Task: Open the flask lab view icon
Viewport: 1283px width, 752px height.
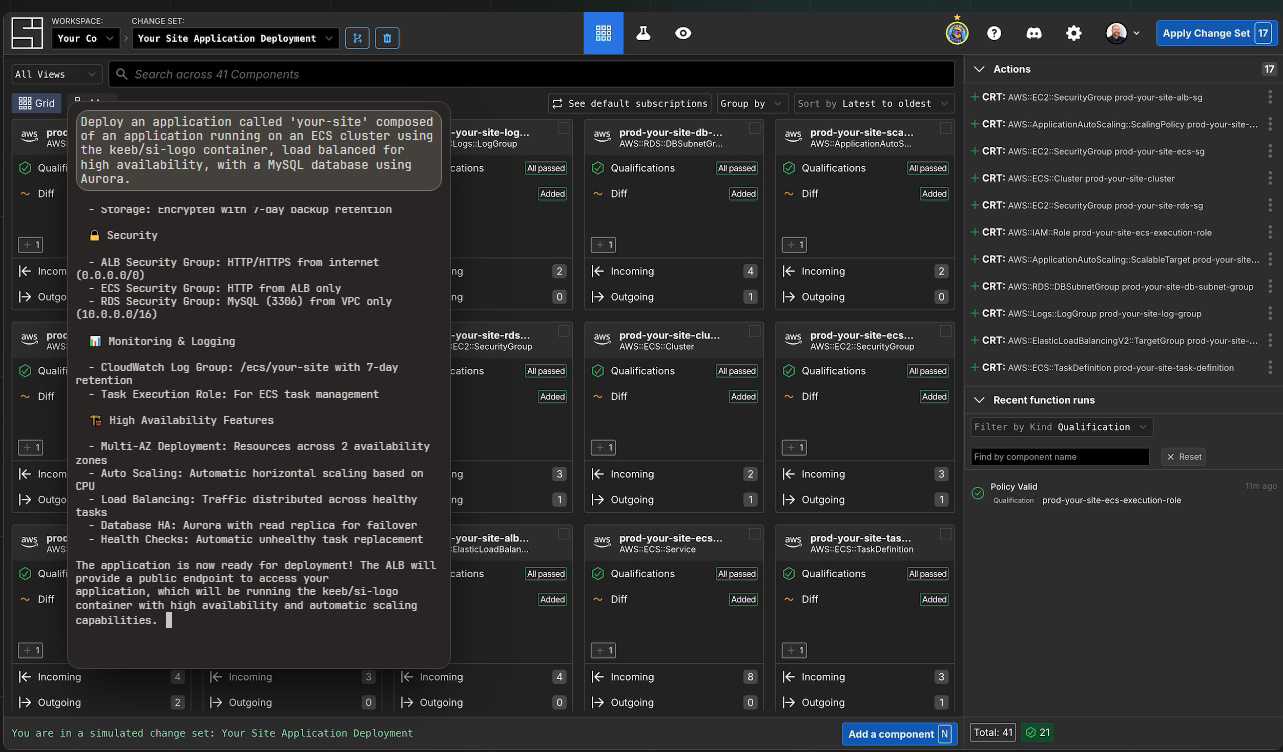Action: point(643,33)
